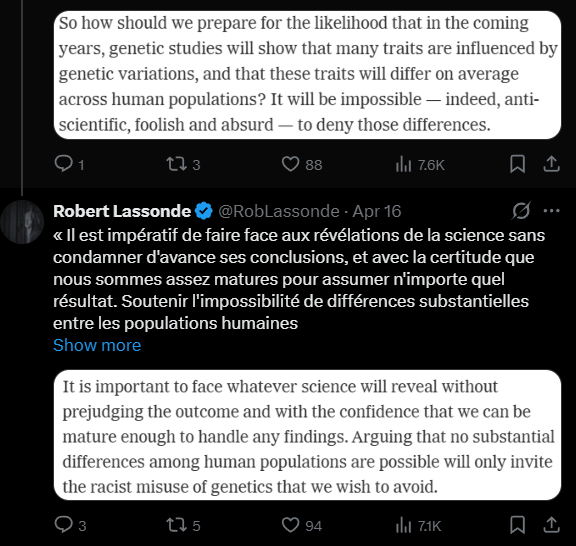
Task: Open more options menu on Robert Lassonde tweet
Action: click(551, 211)
